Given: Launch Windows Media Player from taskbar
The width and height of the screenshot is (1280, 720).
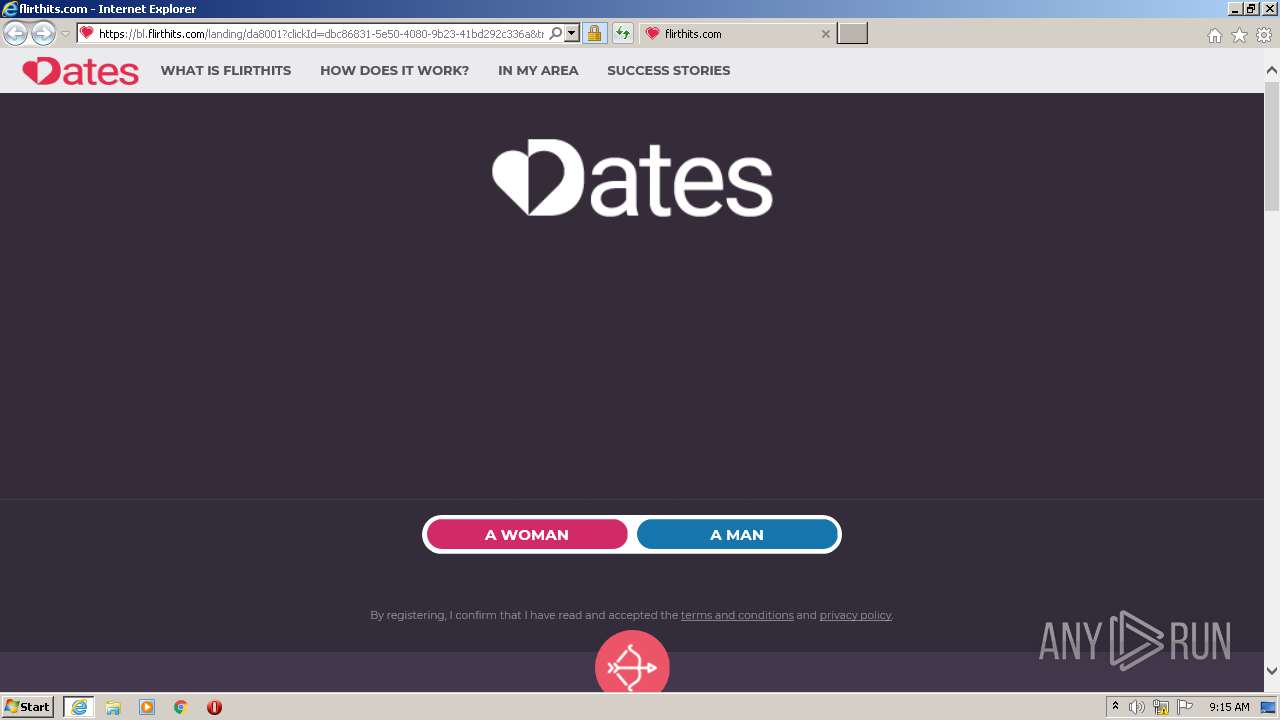Looking at the screenshot, I should (147, 707).
